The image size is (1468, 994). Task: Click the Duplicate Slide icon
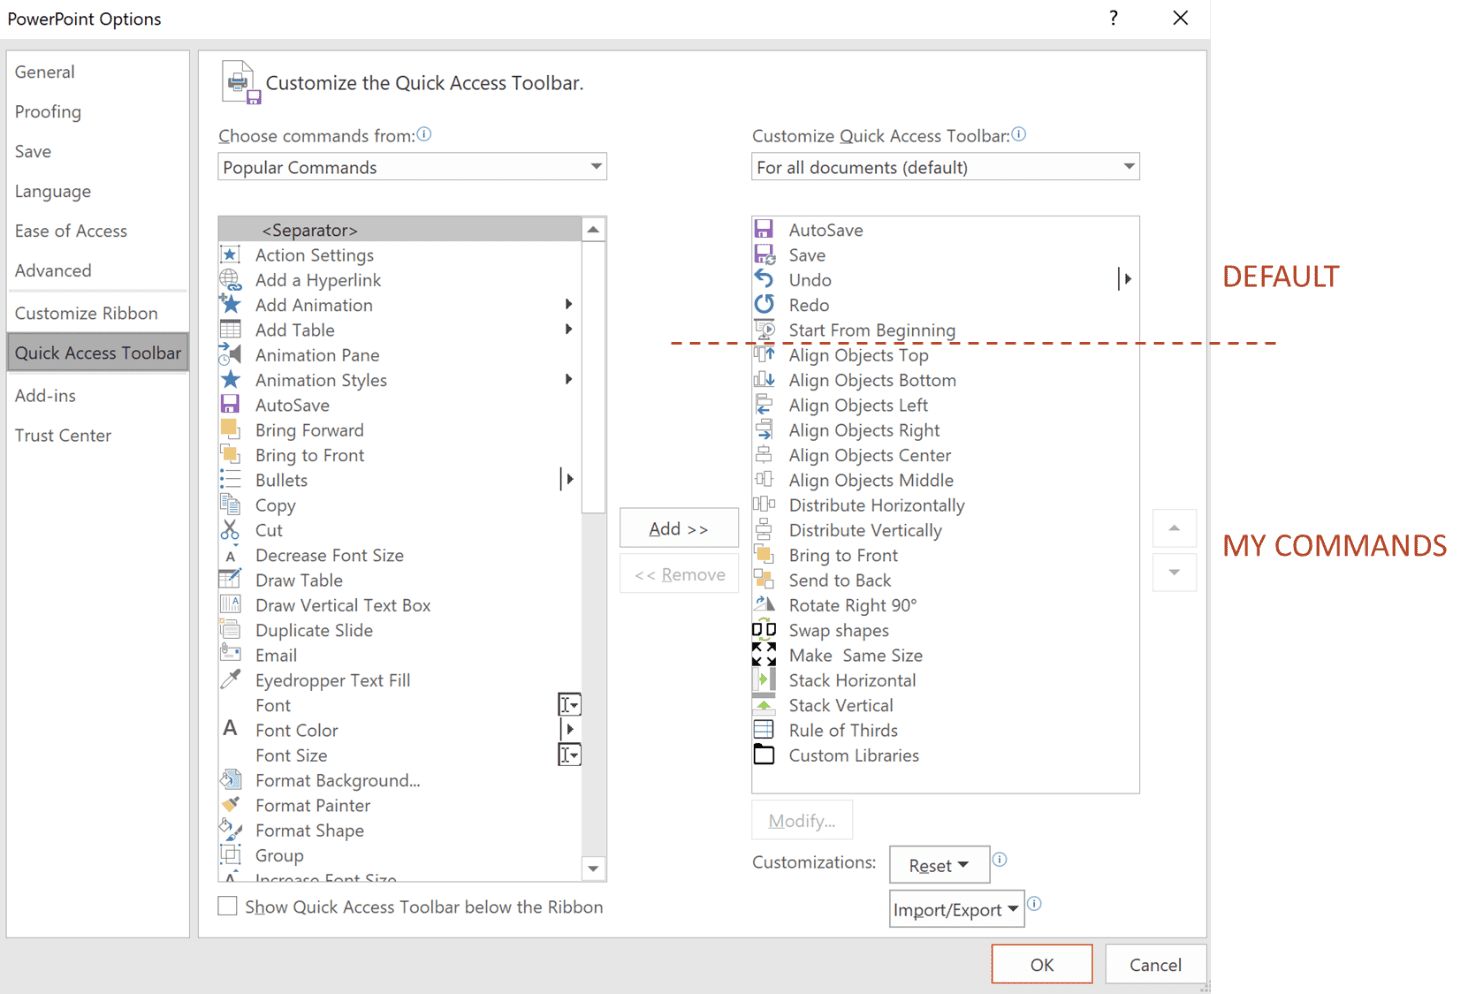point(230,630)
